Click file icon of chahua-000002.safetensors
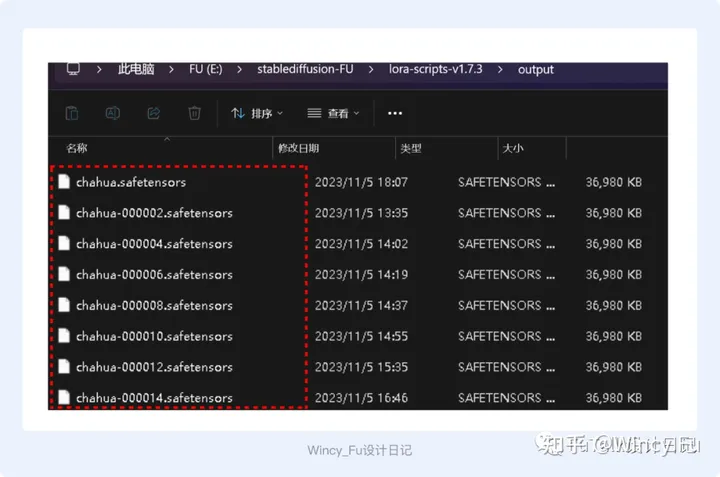This screenshot has width=720, height=477. click(x=64, y=213)
